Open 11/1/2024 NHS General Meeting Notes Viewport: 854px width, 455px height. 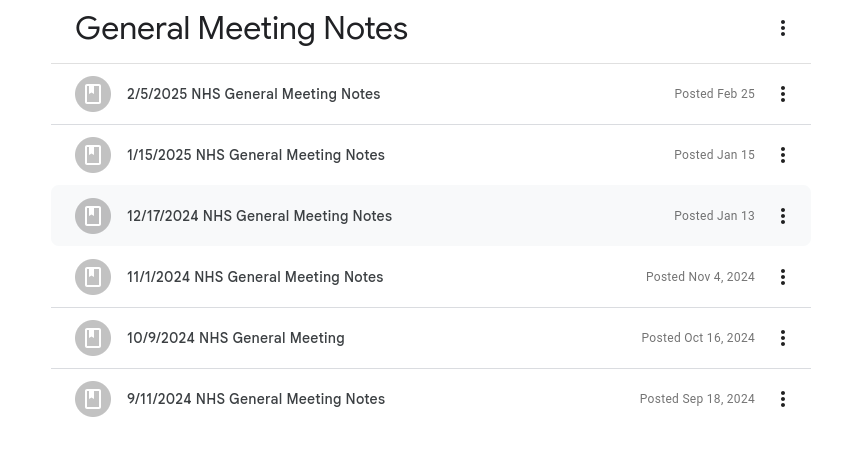click(x=255, y=277)
